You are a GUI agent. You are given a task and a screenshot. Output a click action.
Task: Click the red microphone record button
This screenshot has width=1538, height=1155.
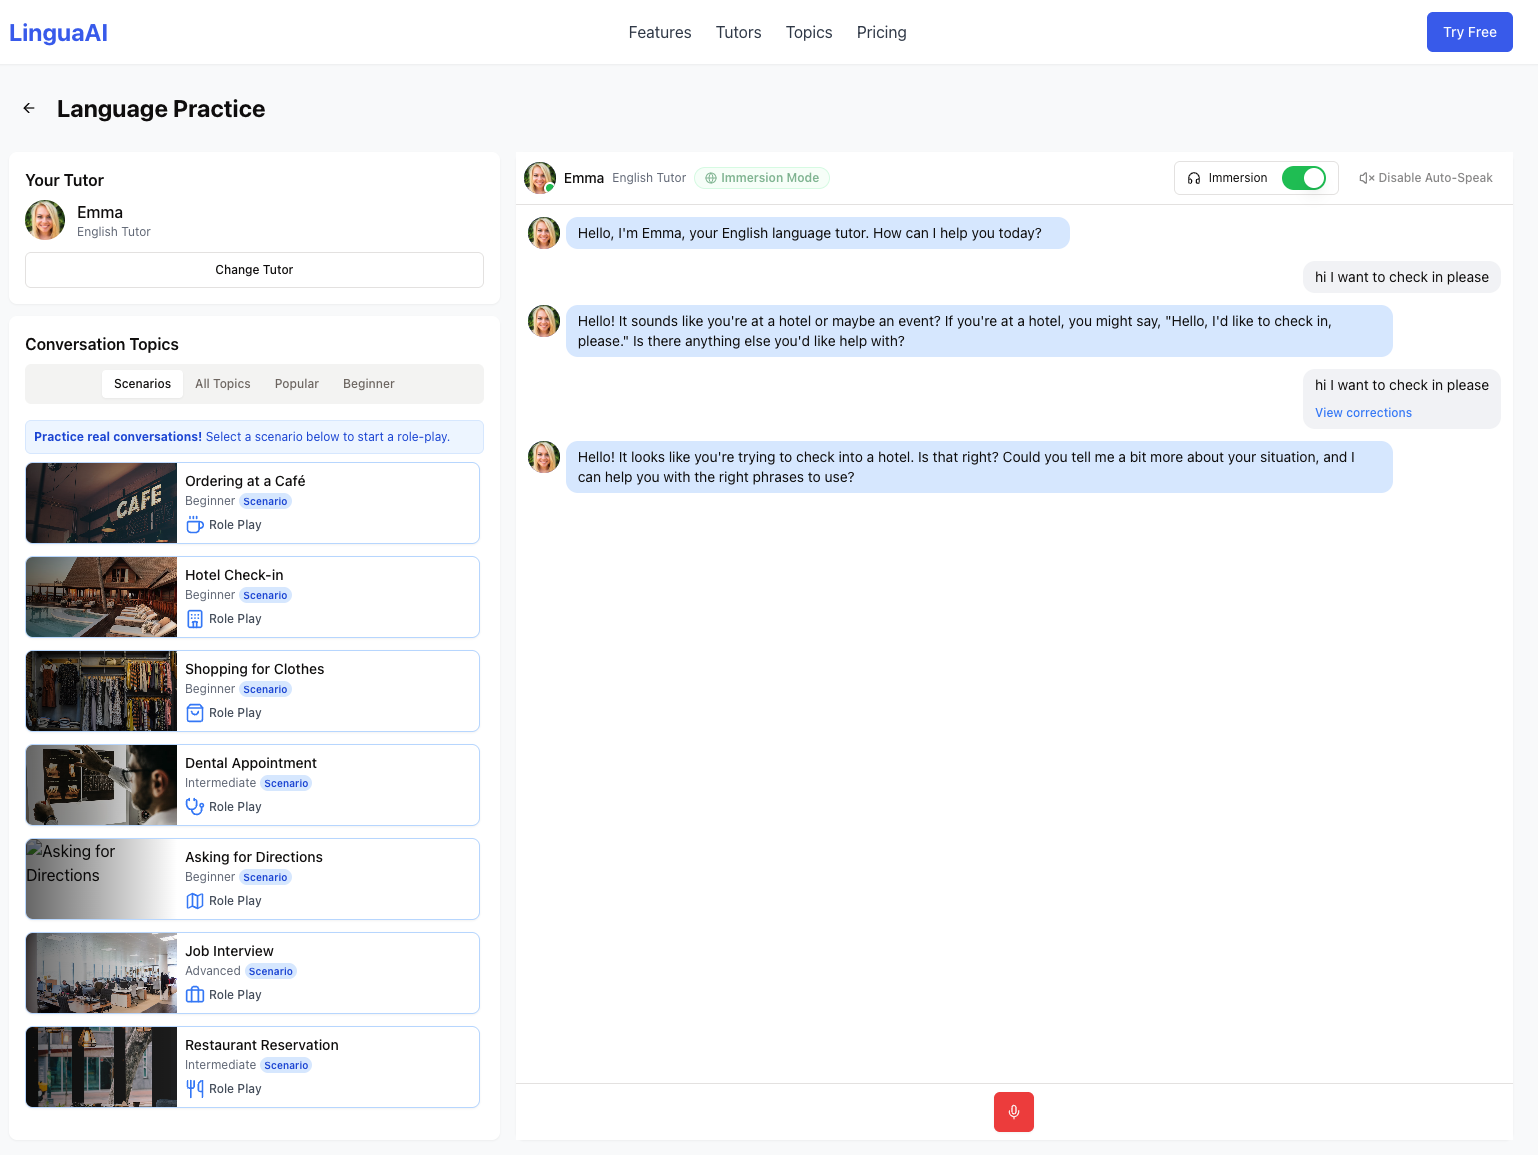point(1013,1112)
